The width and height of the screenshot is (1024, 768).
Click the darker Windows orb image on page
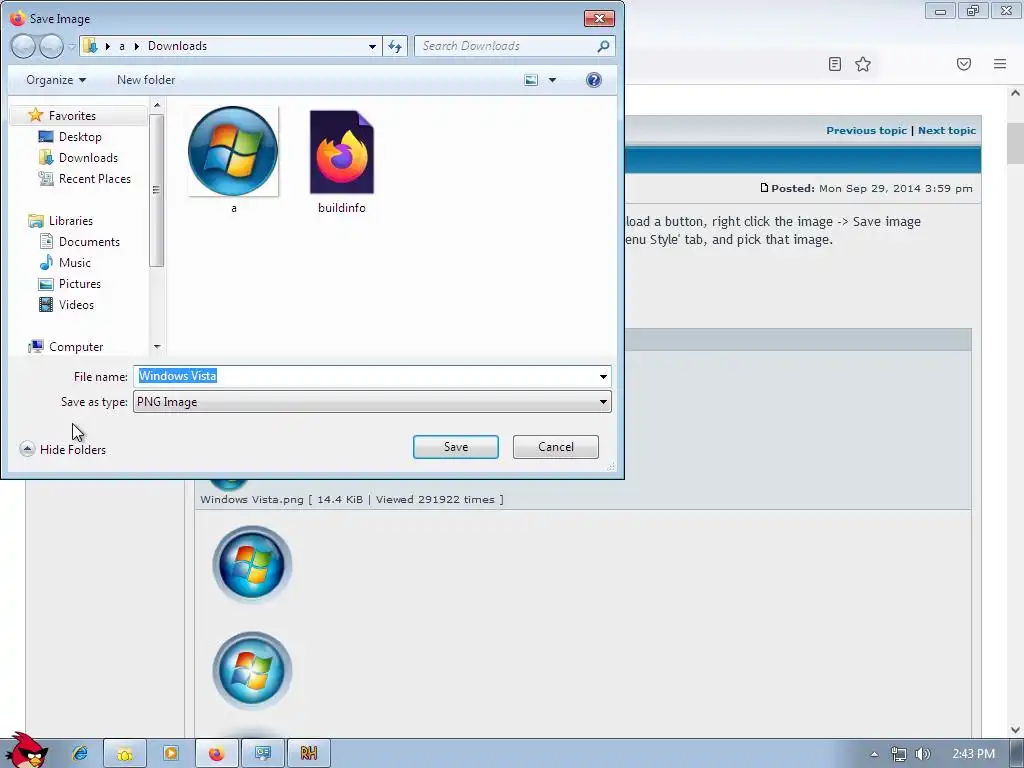click(x=252, y=565)
